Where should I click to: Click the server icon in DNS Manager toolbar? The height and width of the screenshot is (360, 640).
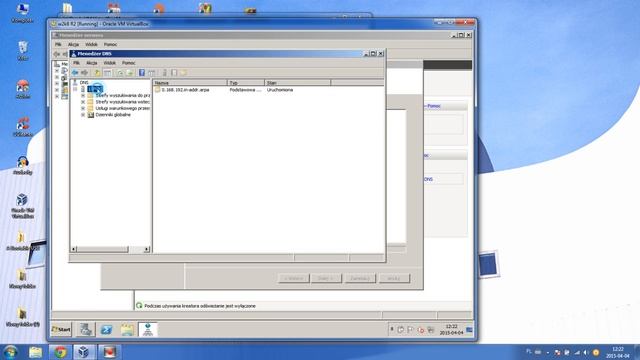(x=164, y=73)
